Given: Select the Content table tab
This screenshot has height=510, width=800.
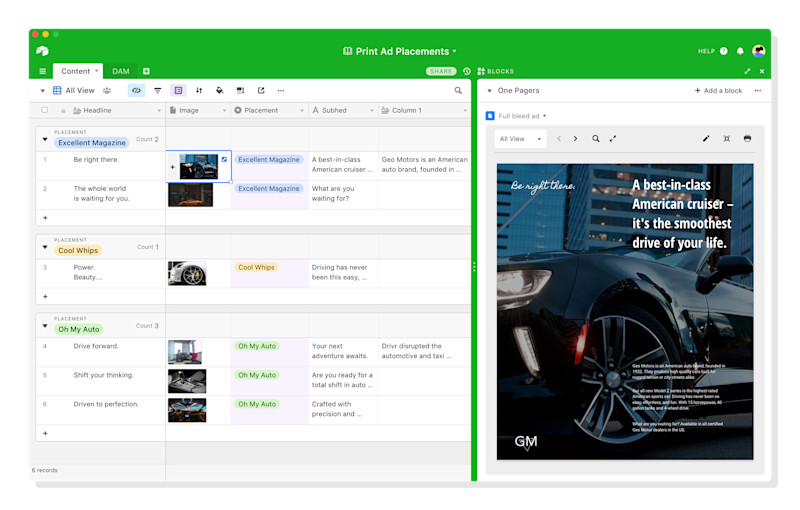Looking at the screenshot, I should pyautogui.click(x=78, y=71).
